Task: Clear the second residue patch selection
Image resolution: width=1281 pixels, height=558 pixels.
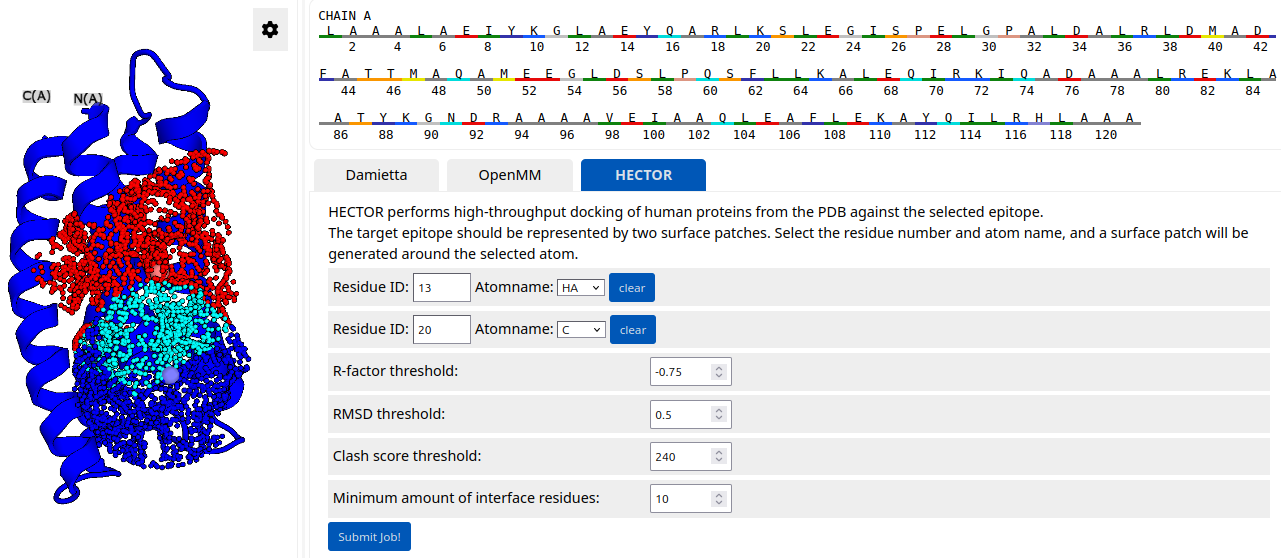Action: tap(632, 330)
